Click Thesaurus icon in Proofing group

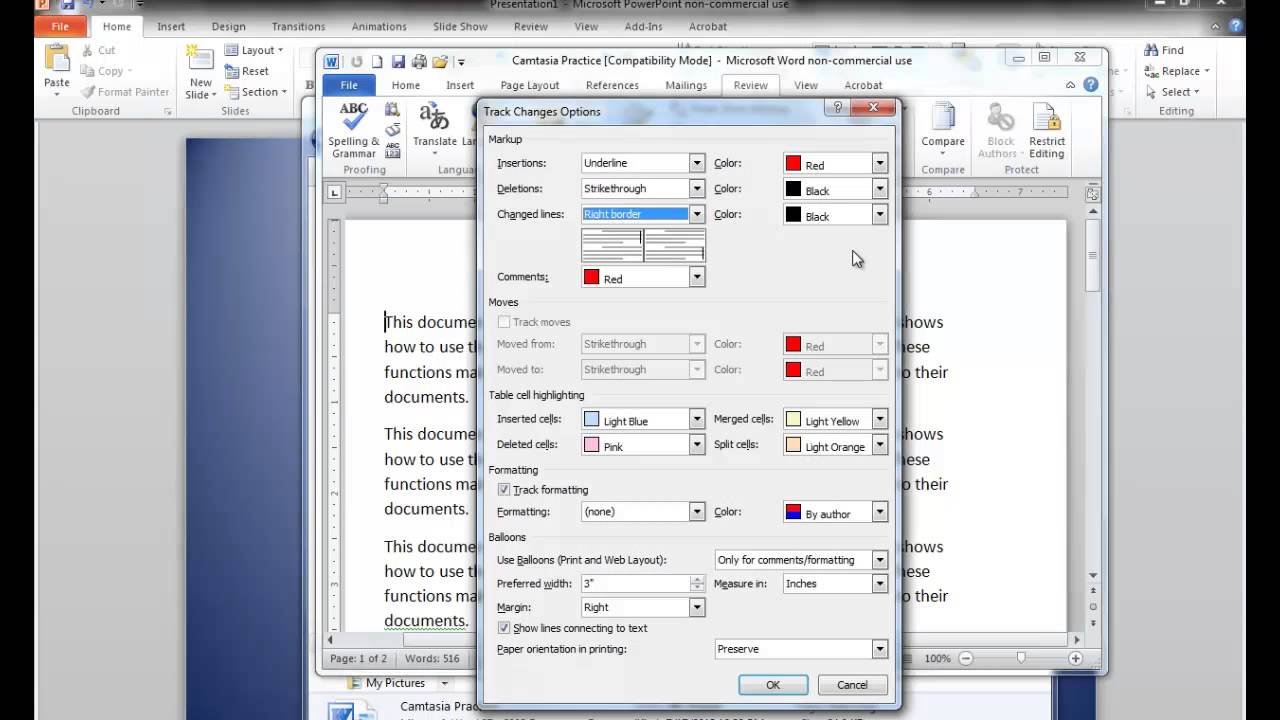coord(393,130)
